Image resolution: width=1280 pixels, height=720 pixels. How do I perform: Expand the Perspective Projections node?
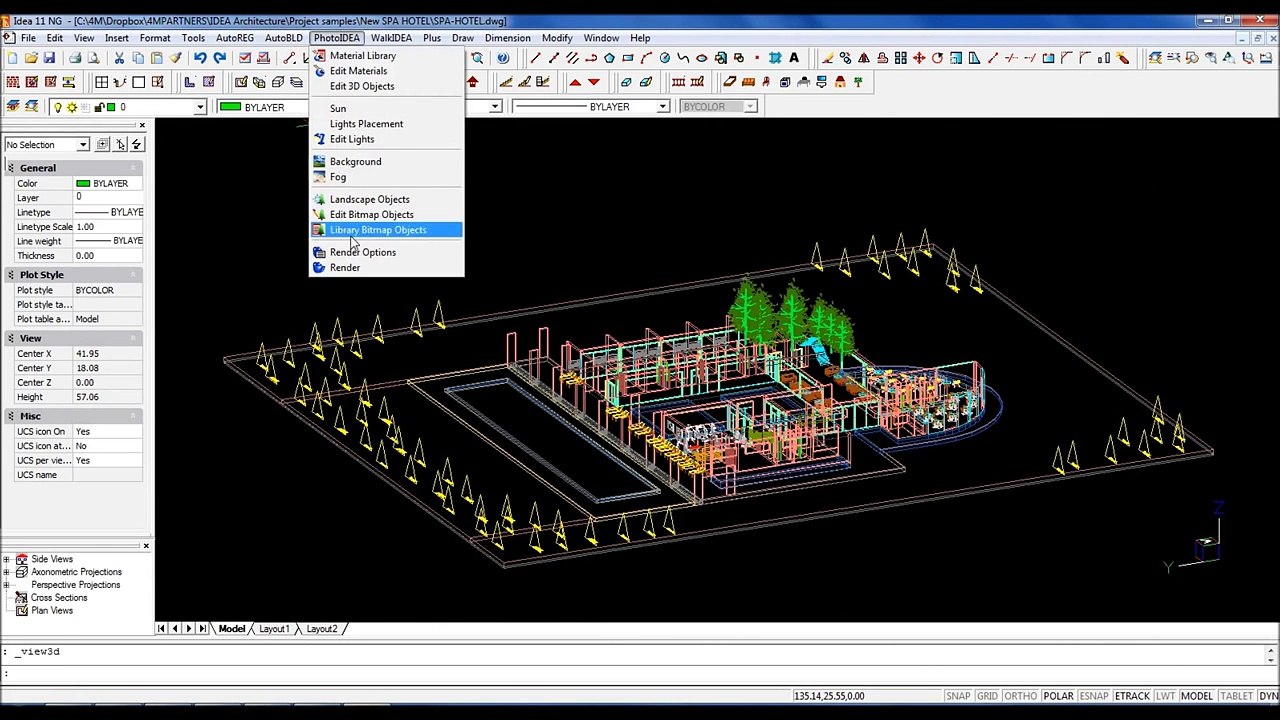tap(7, 585)
